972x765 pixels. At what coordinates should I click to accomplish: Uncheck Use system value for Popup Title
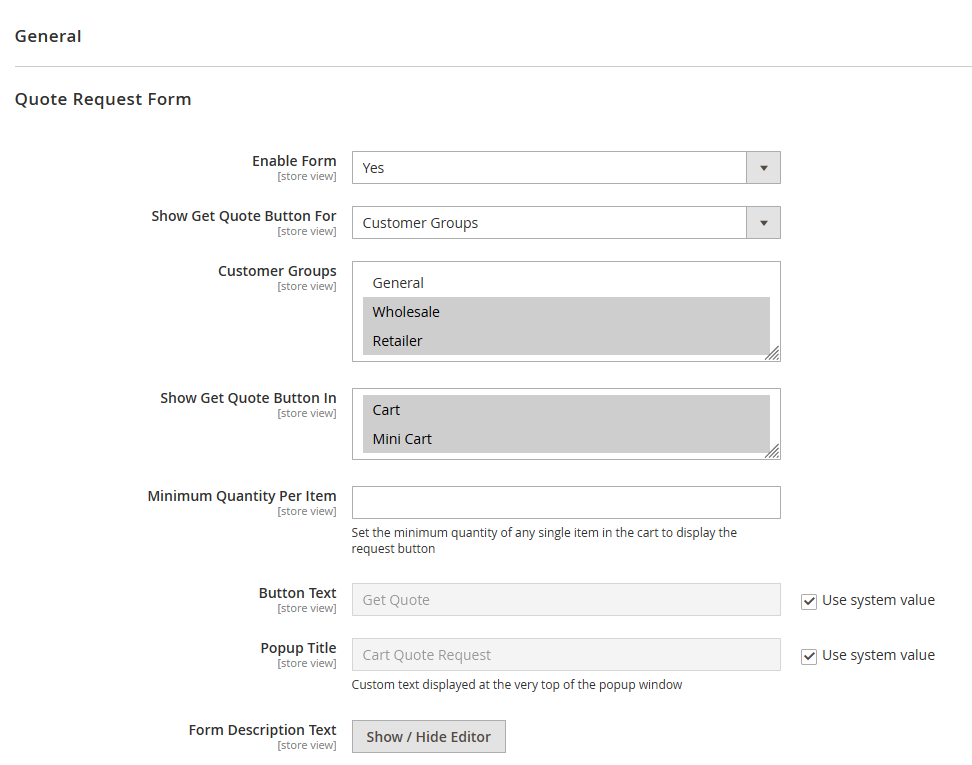click(808, 656)
